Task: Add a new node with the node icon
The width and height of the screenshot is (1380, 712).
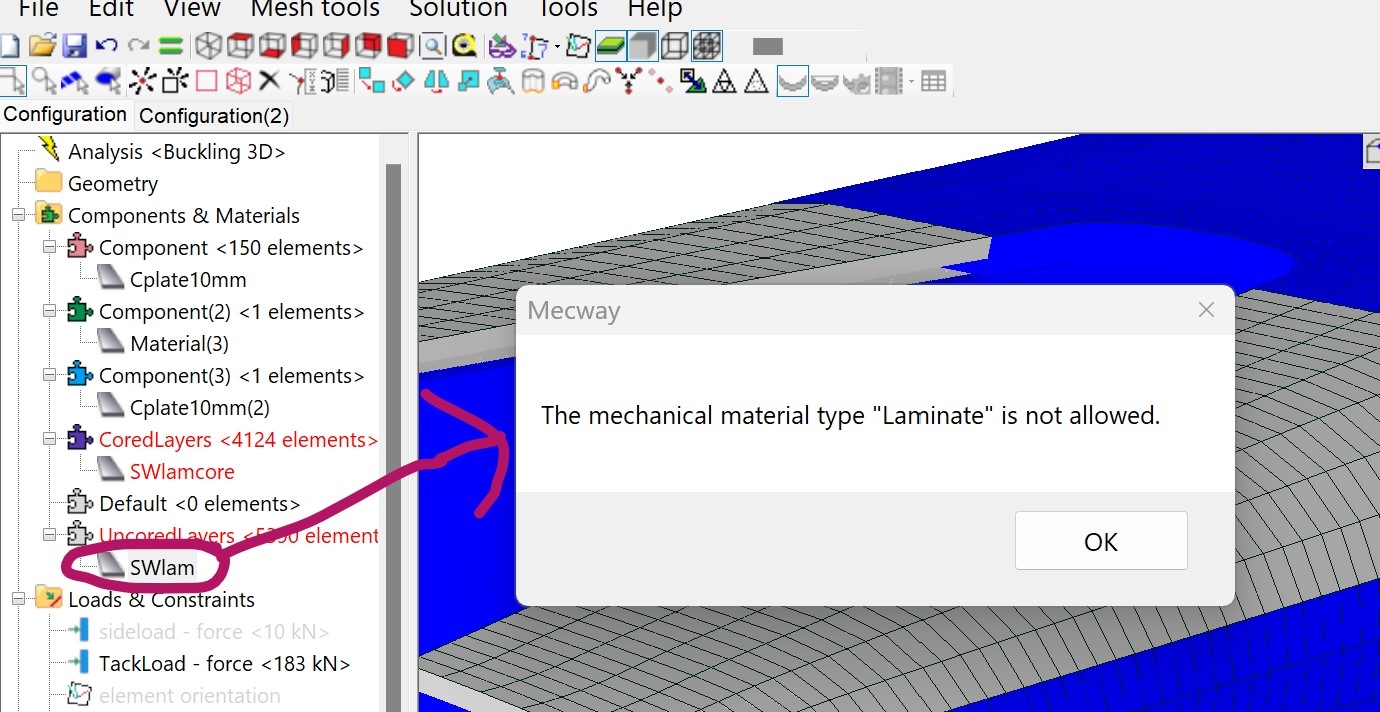Action: 142,81
